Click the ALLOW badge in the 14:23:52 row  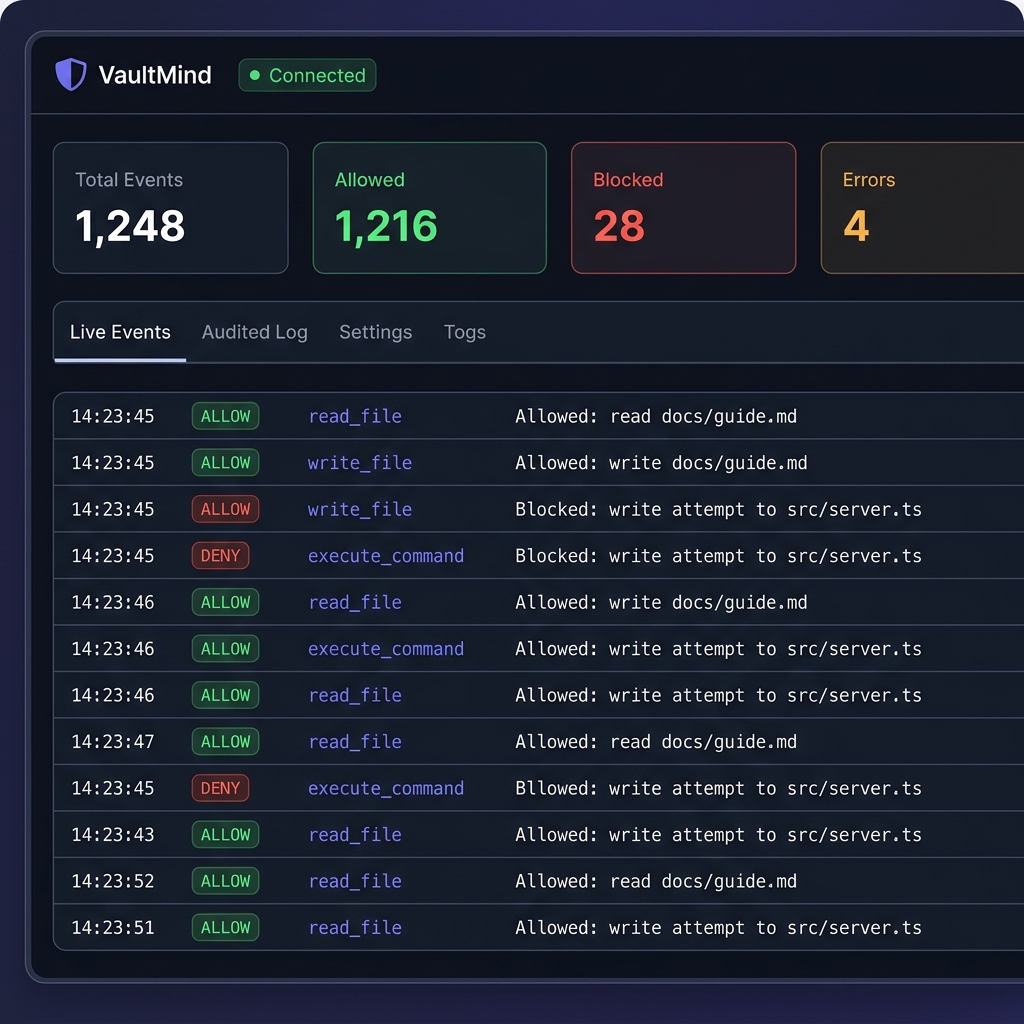[x=225, y=881]
